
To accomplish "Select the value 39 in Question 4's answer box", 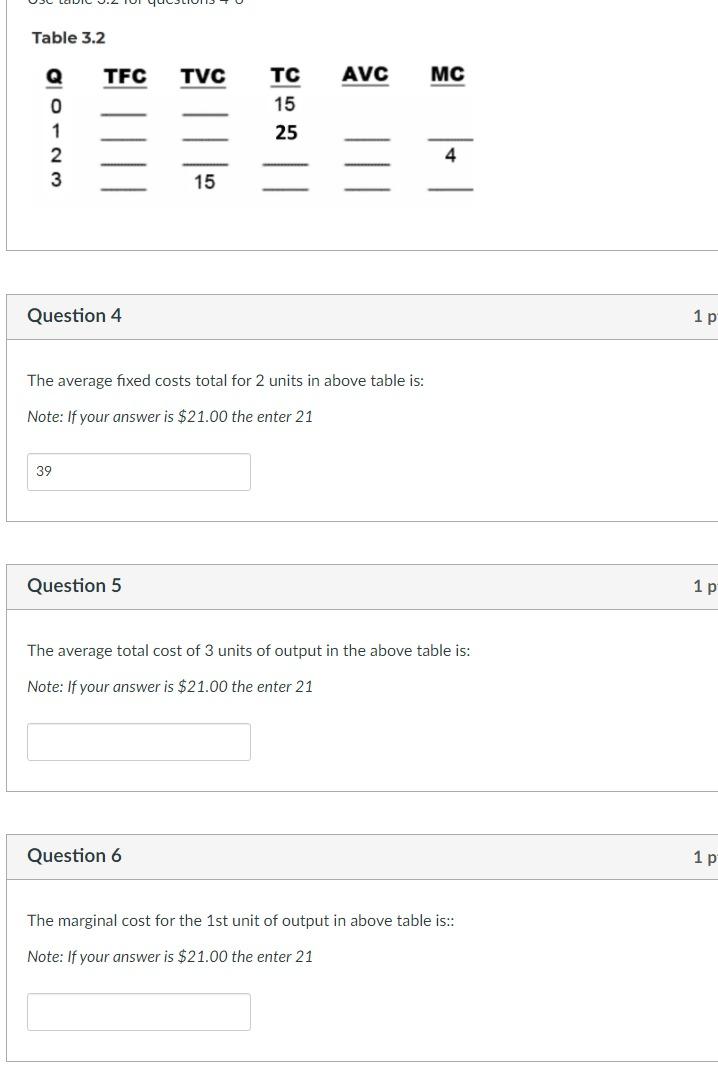I will click(x=42, y=471).
